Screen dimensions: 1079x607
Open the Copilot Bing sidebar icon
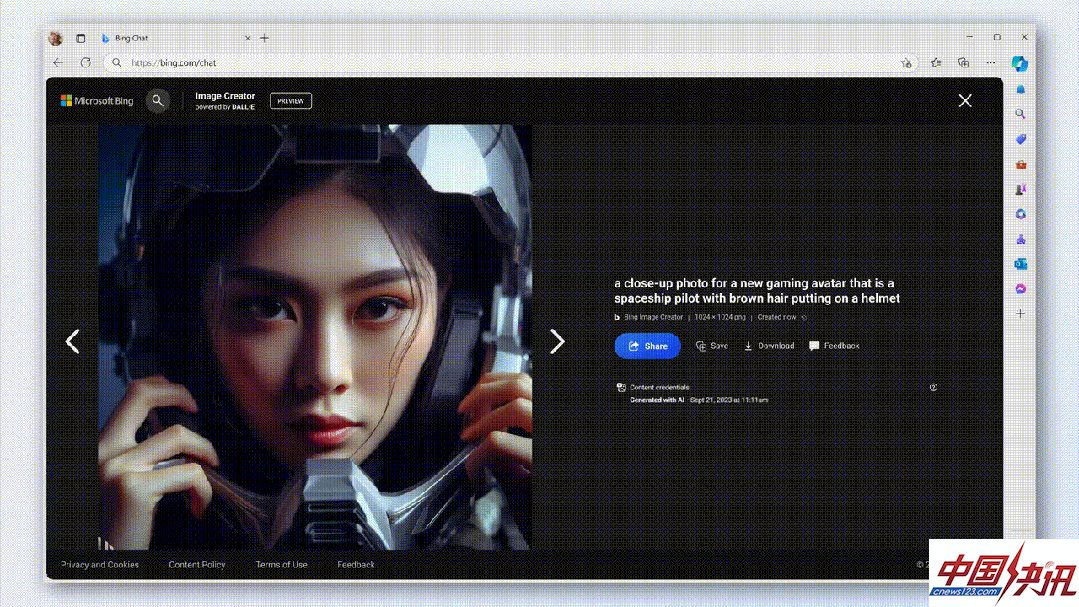(1020, 63)
